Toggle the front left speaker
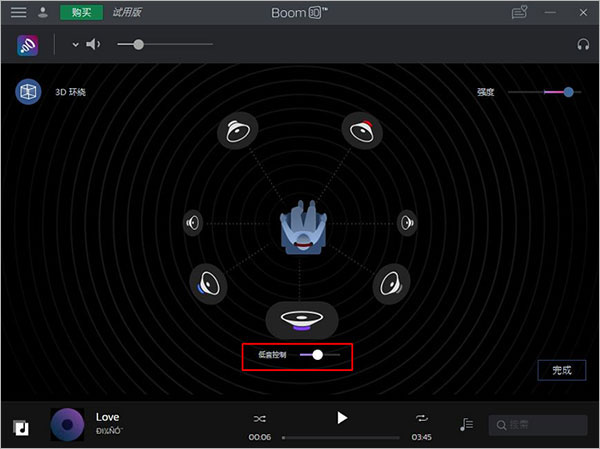 [x=238, y=131]
